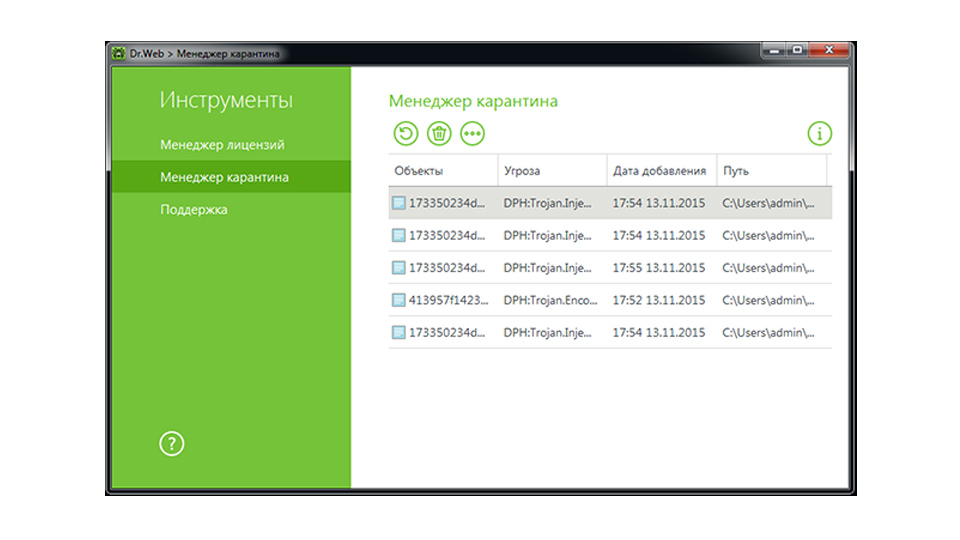Sort by Дата добавления column header
Image resolution: width=960 pixels, height=540 pixels.
pyautogui.click(x=660, y=171)
